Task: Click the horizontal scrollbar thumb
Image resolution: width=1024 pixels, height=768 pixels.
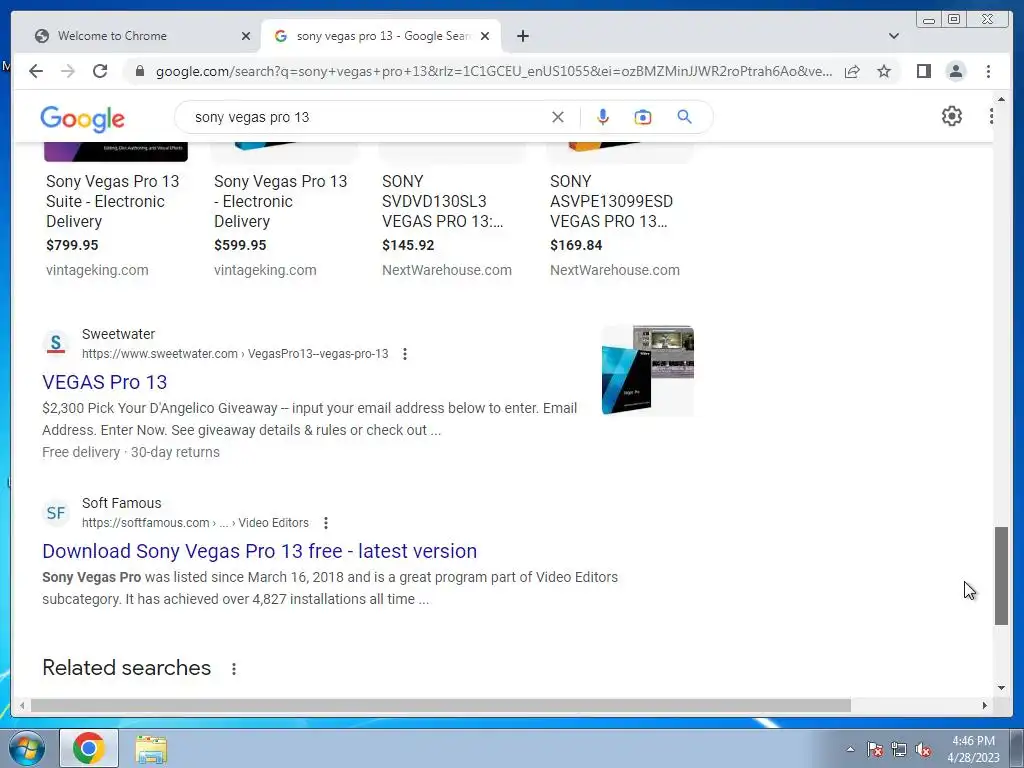Action: (x=441, y=705)
